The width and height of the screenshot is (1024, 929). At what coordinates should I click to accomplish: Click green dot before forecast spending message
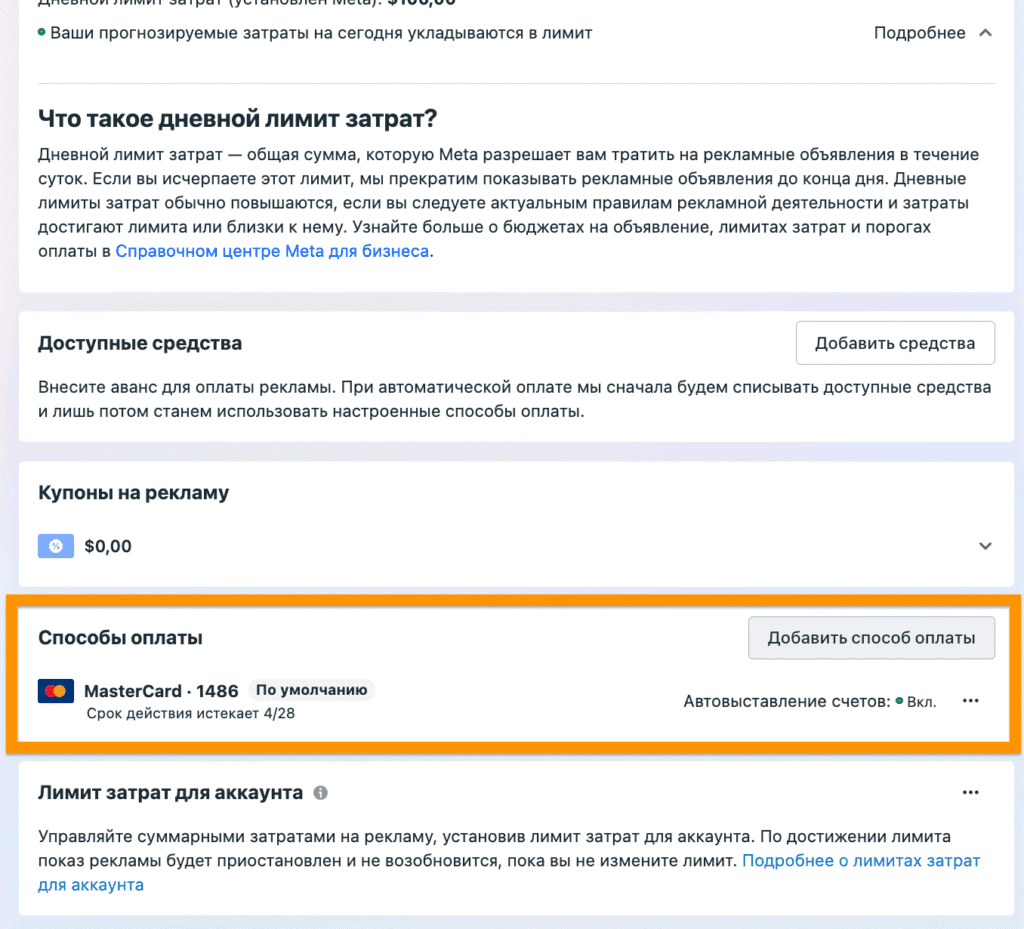[42, 33]
